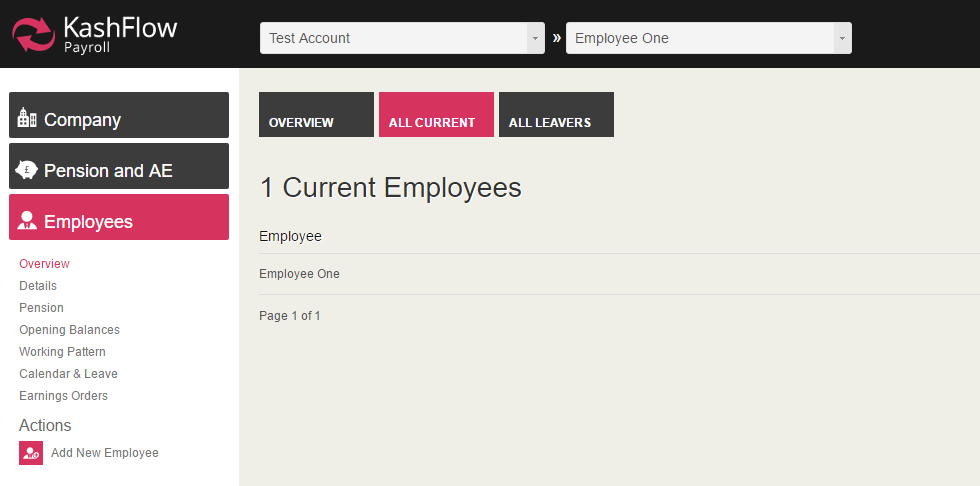
Task: Click the Company building icon
Action: pos(27,119)
